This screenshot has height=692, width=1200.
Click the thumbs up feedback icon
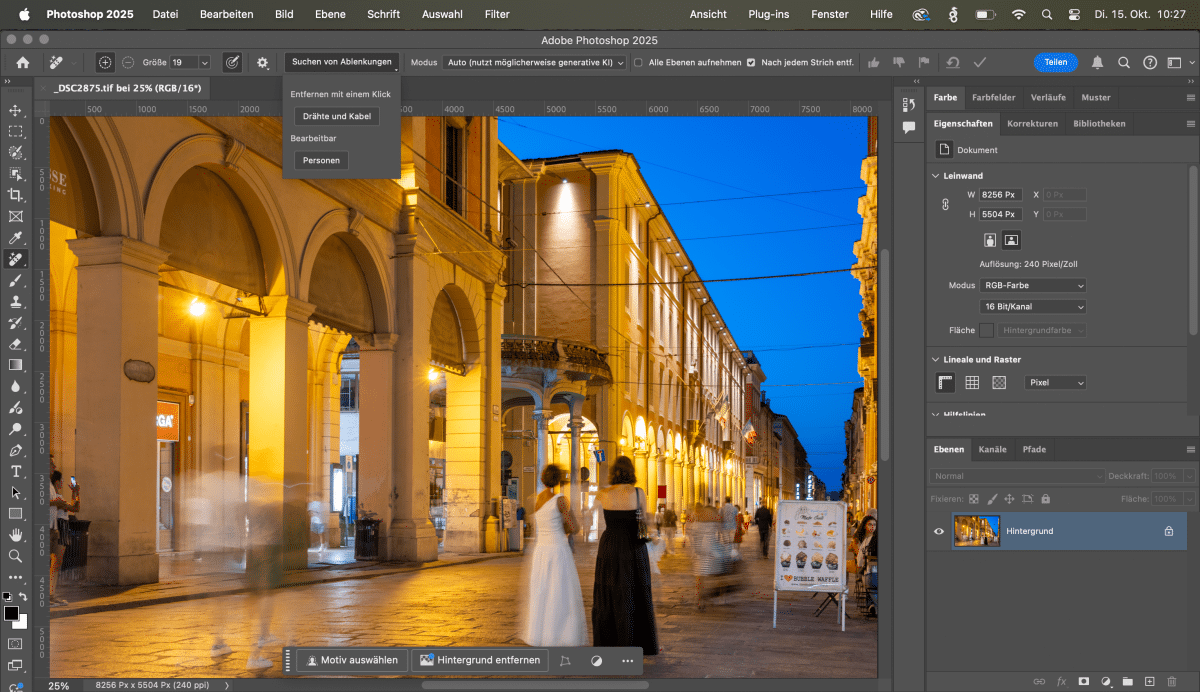(x=874, y=62)
